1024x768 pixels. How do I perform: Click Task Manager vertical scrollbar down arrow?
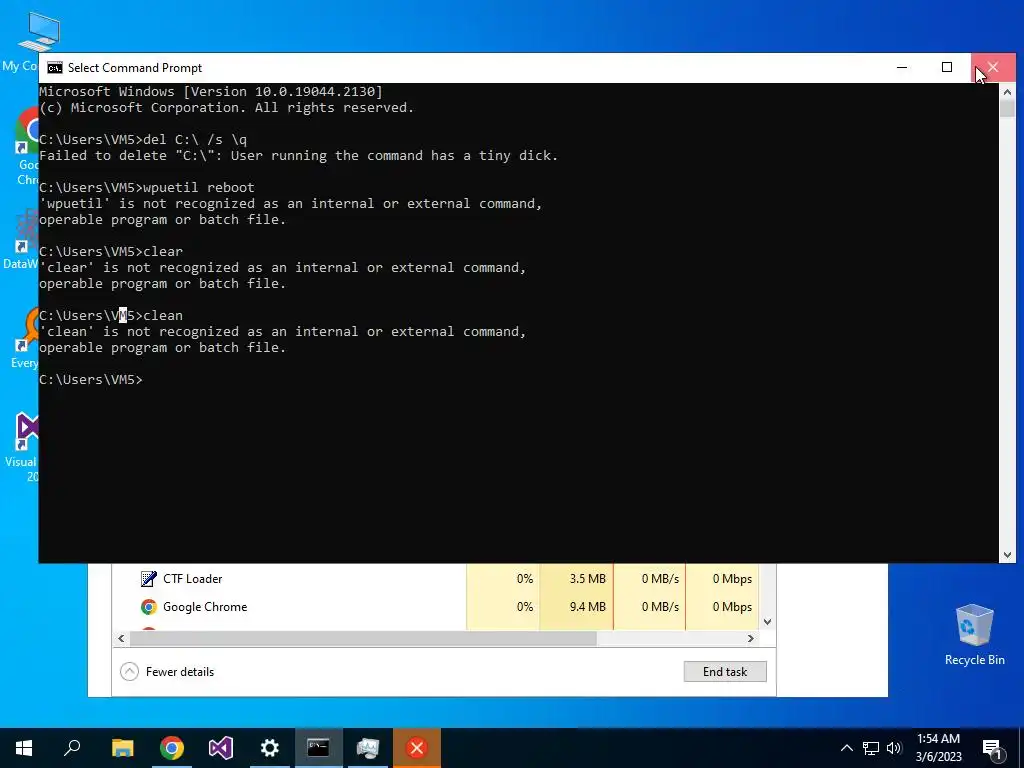768,622
